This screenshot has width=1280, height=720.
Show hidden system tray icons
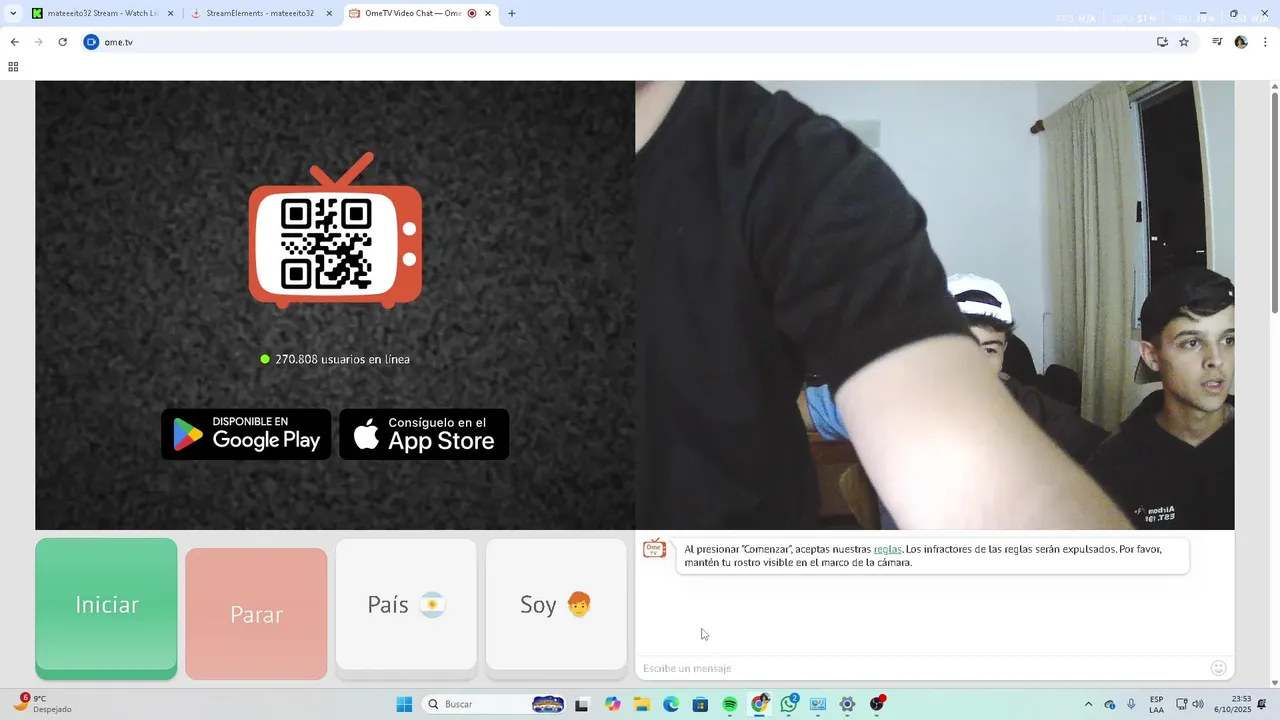click(x=1089, y=704)
